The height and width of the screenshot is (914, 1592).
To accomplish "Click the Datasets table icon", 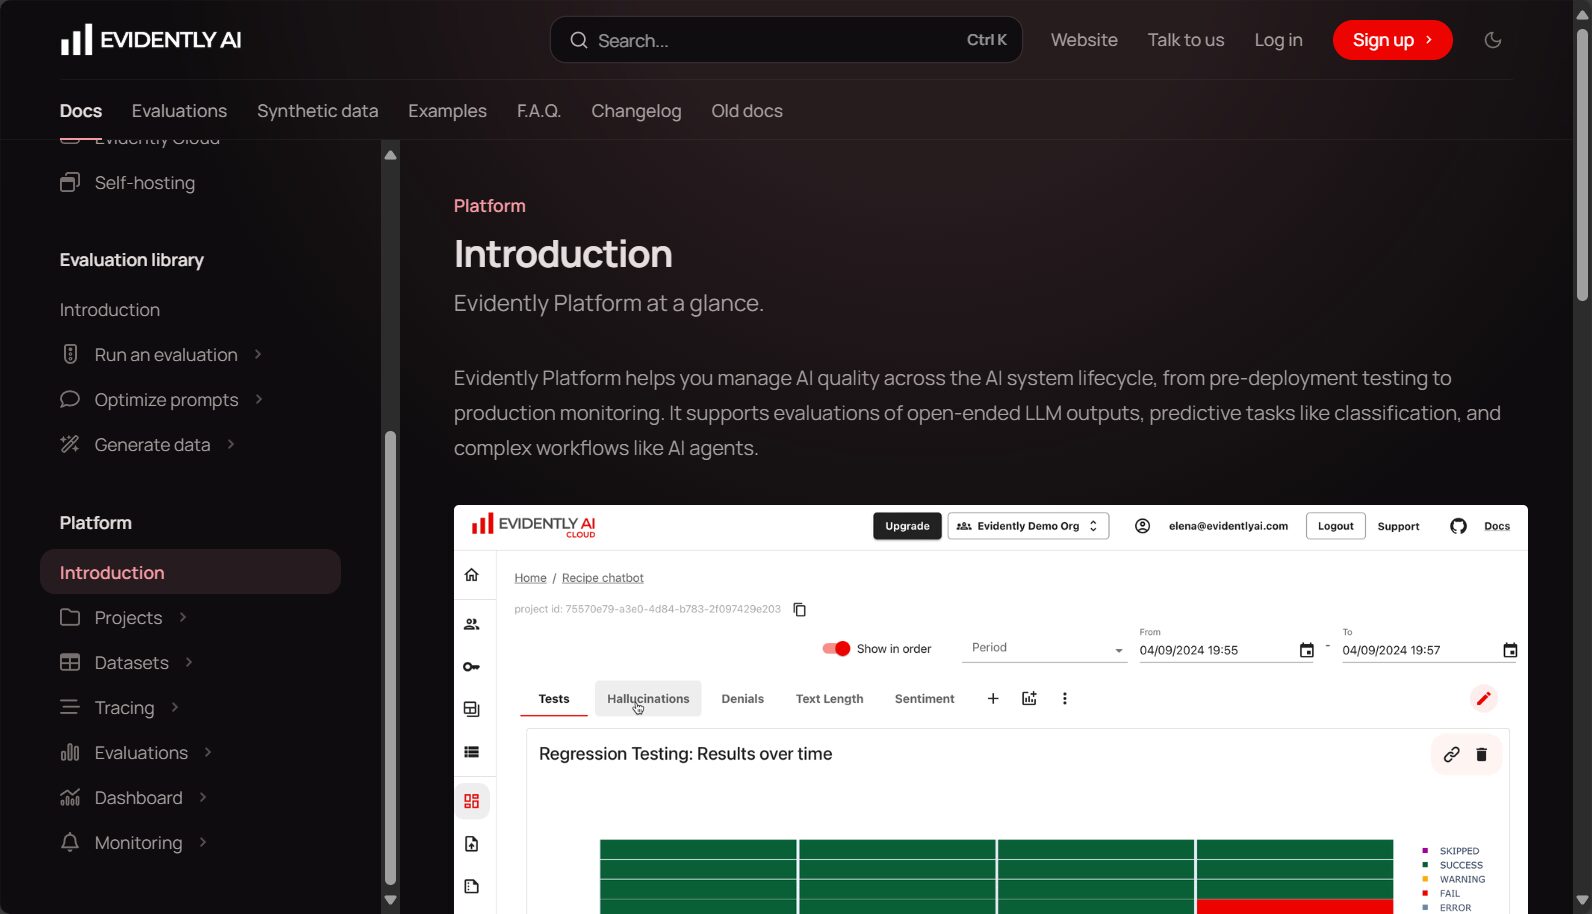I will 70,662.
